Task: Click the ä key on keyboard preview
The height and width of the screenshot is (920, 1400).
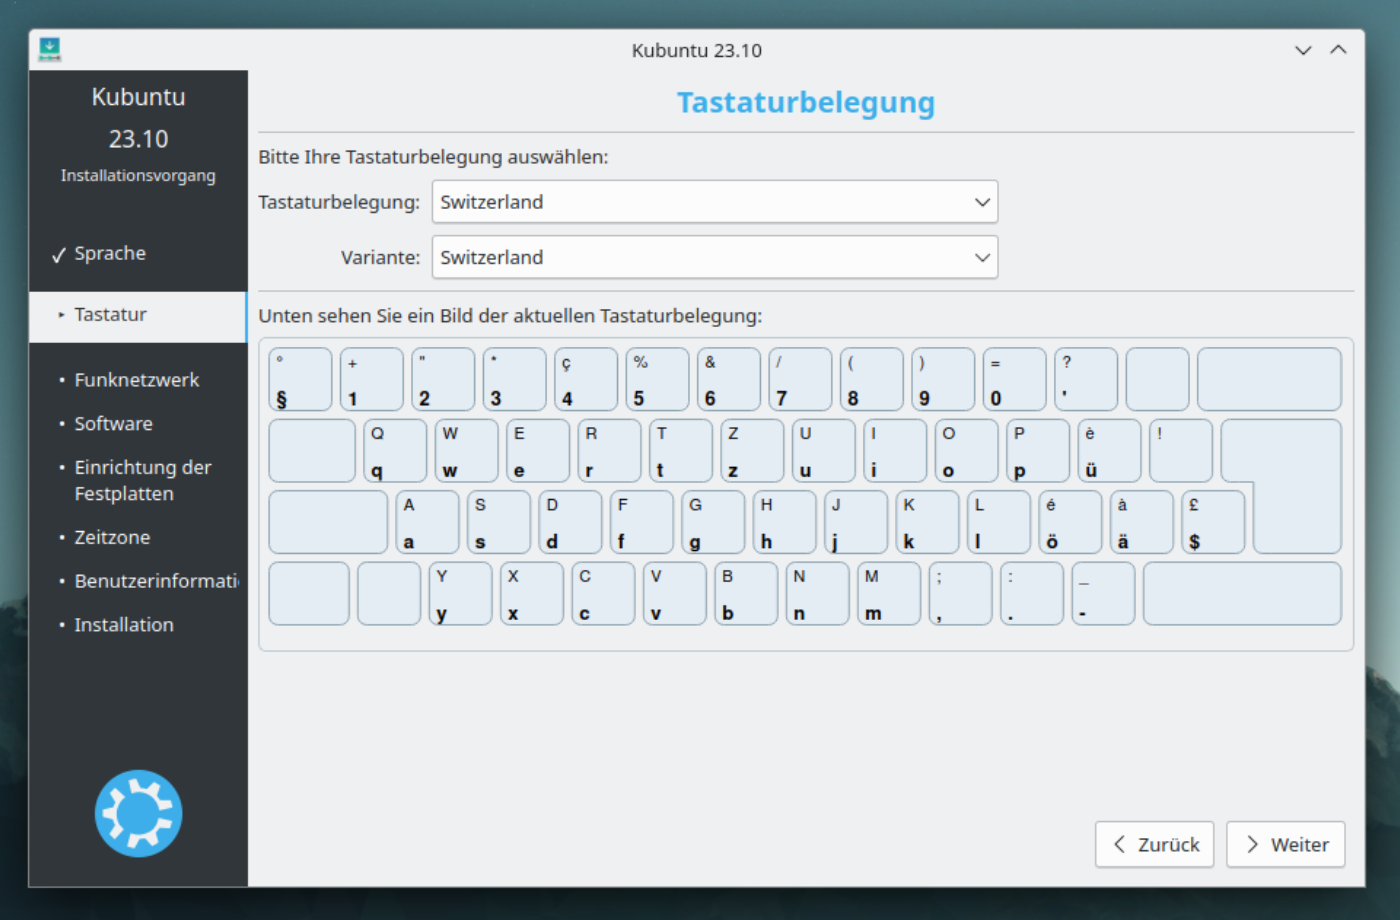Action: tap(1141, 522)
